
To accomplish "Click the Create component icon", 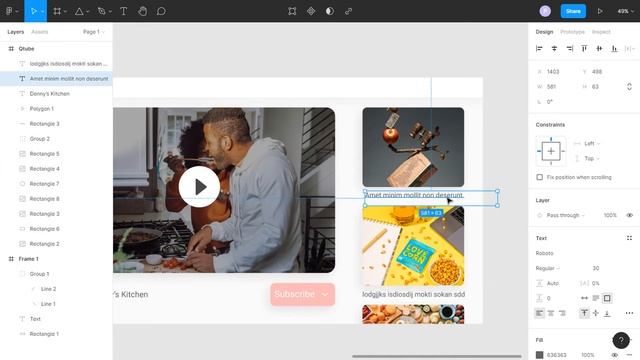I will (x=311, y=11).
